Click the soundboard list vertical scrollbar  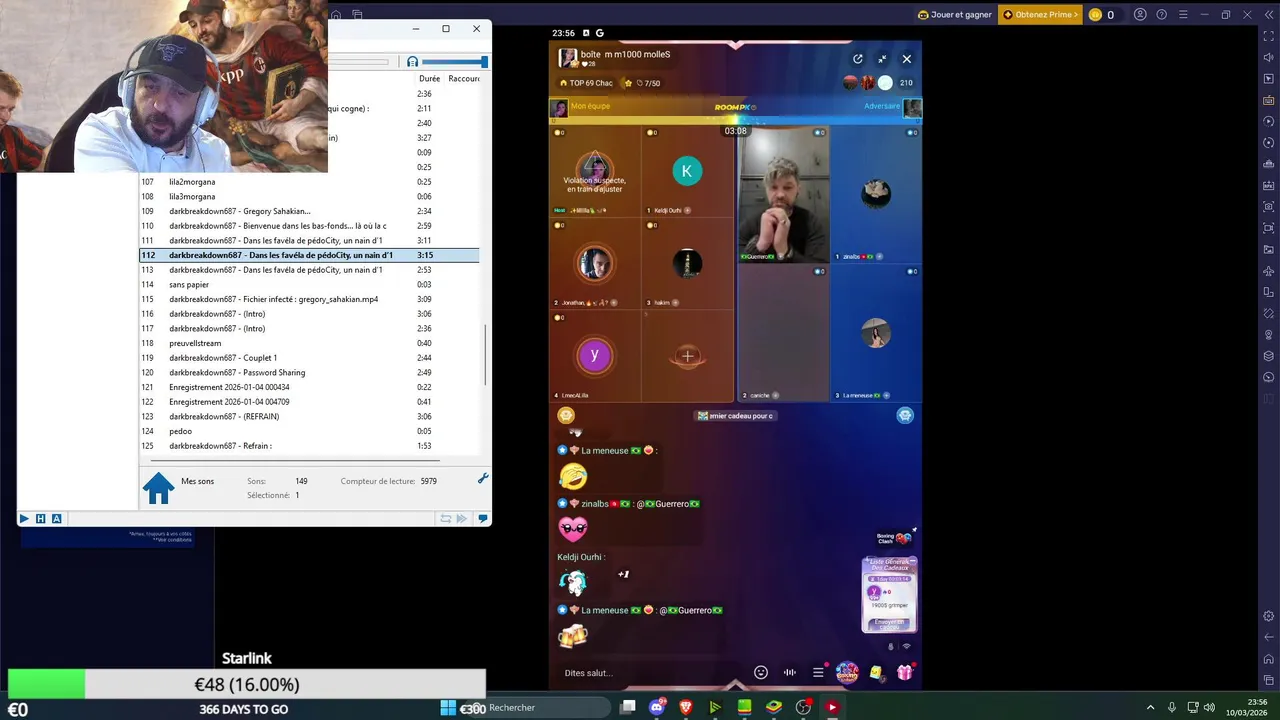pos(486,355)
